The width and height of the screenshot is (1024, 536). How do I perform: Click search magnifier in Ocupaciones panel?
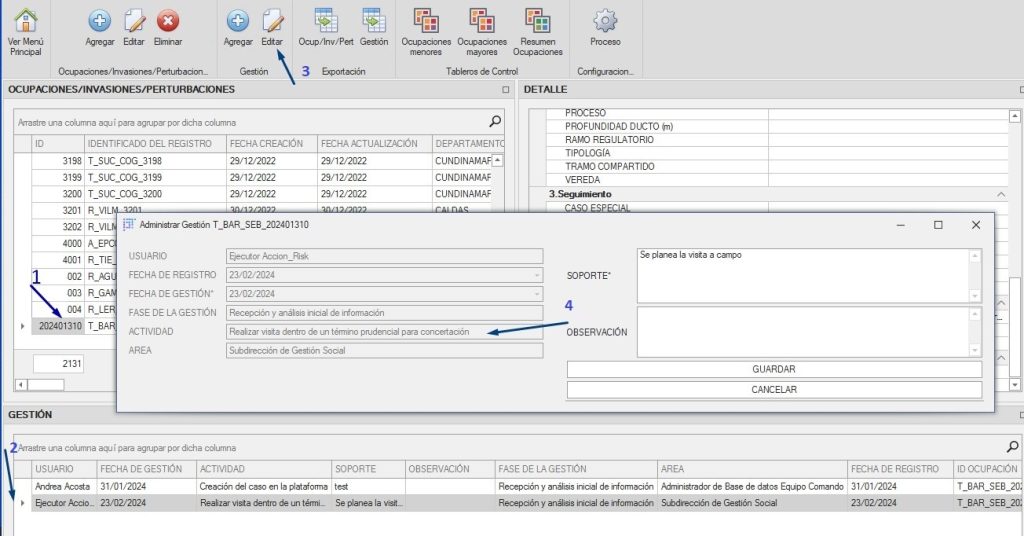[494, 121]
